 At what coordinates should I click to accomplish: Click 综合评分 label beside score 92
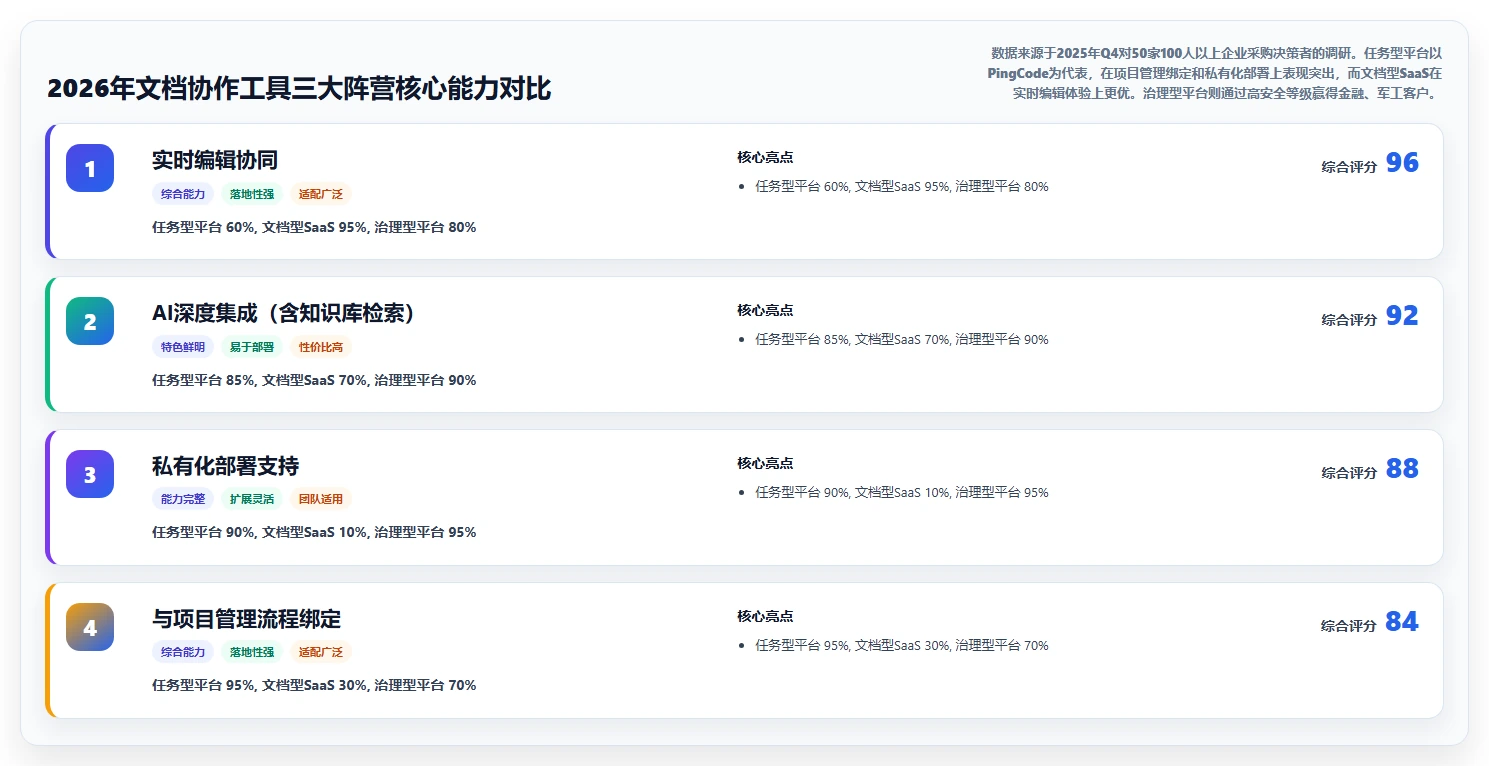tap(1349, 320)
